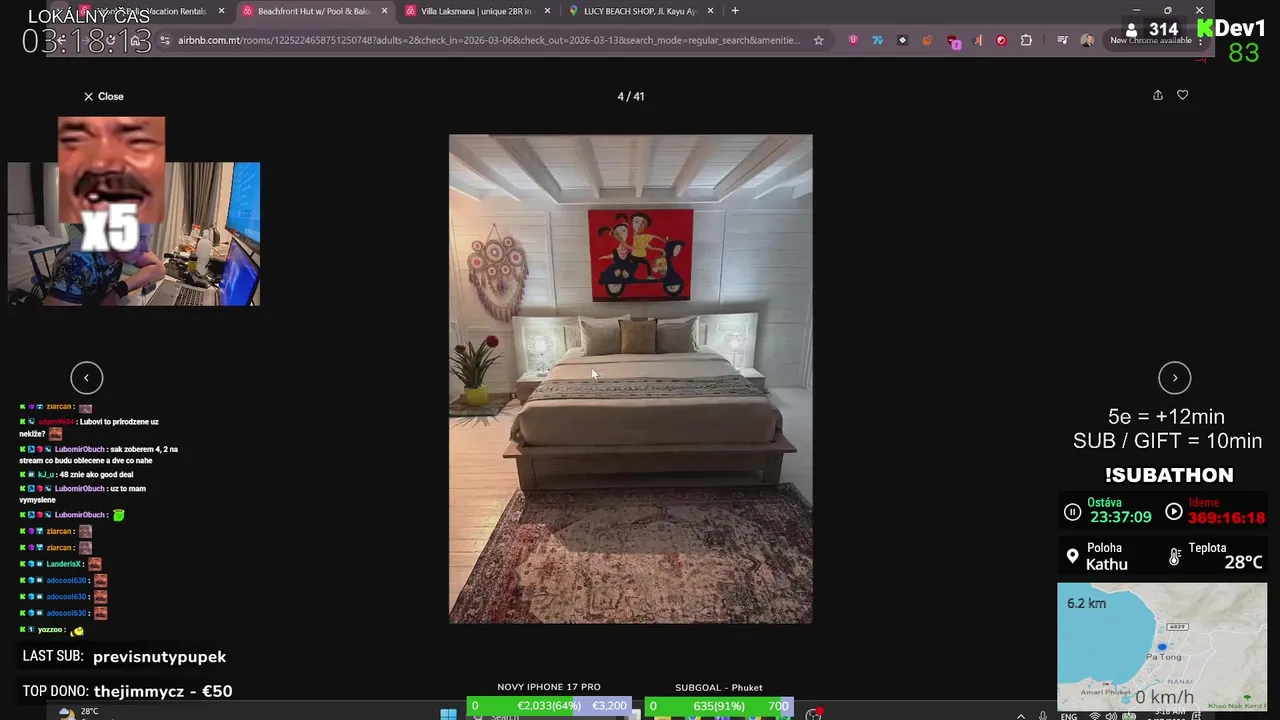Click the taskbar microphone icon
Screen dimensions: 1280x720
point(1043,716)
